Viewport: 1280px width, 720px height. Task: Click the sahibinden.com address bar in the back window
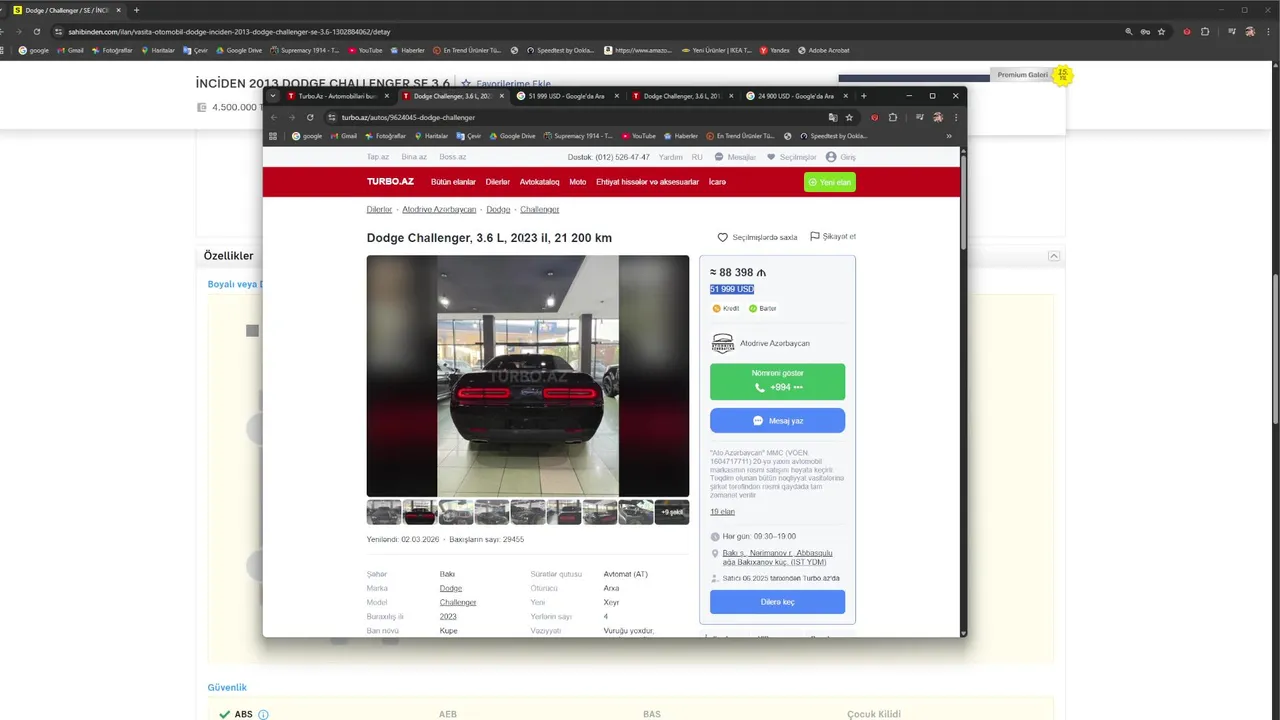coord(229,32)
